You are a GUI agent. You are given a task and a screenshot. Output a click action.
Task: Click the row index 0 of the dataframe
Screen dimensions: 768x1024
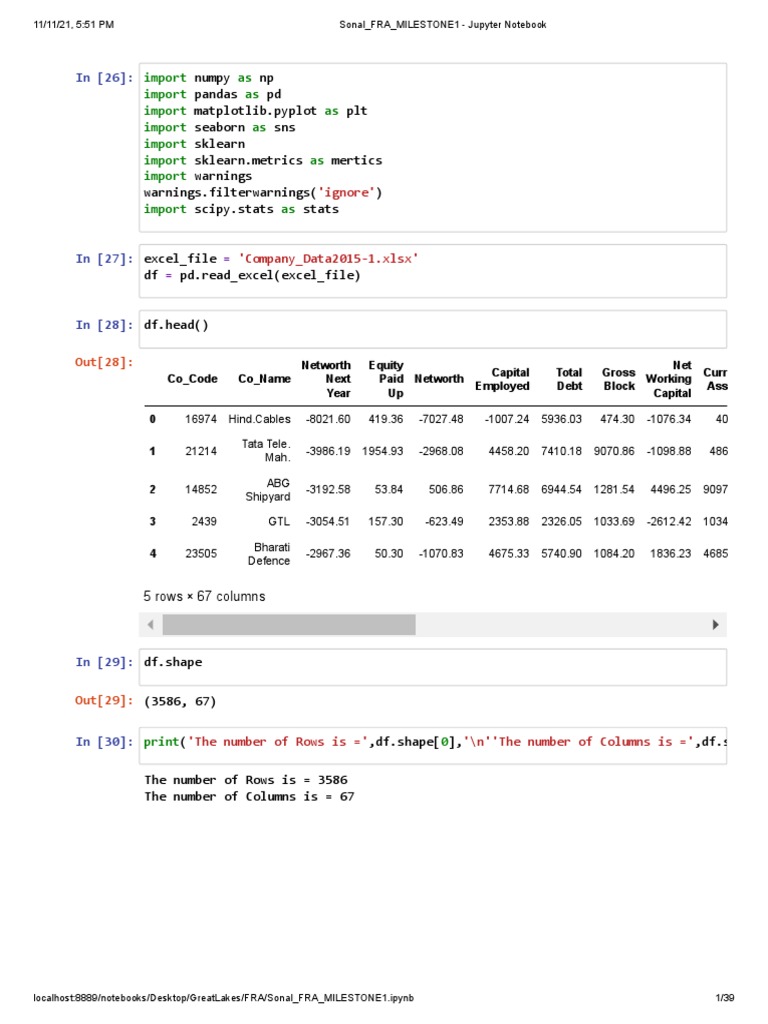click(x=152, y=419)
